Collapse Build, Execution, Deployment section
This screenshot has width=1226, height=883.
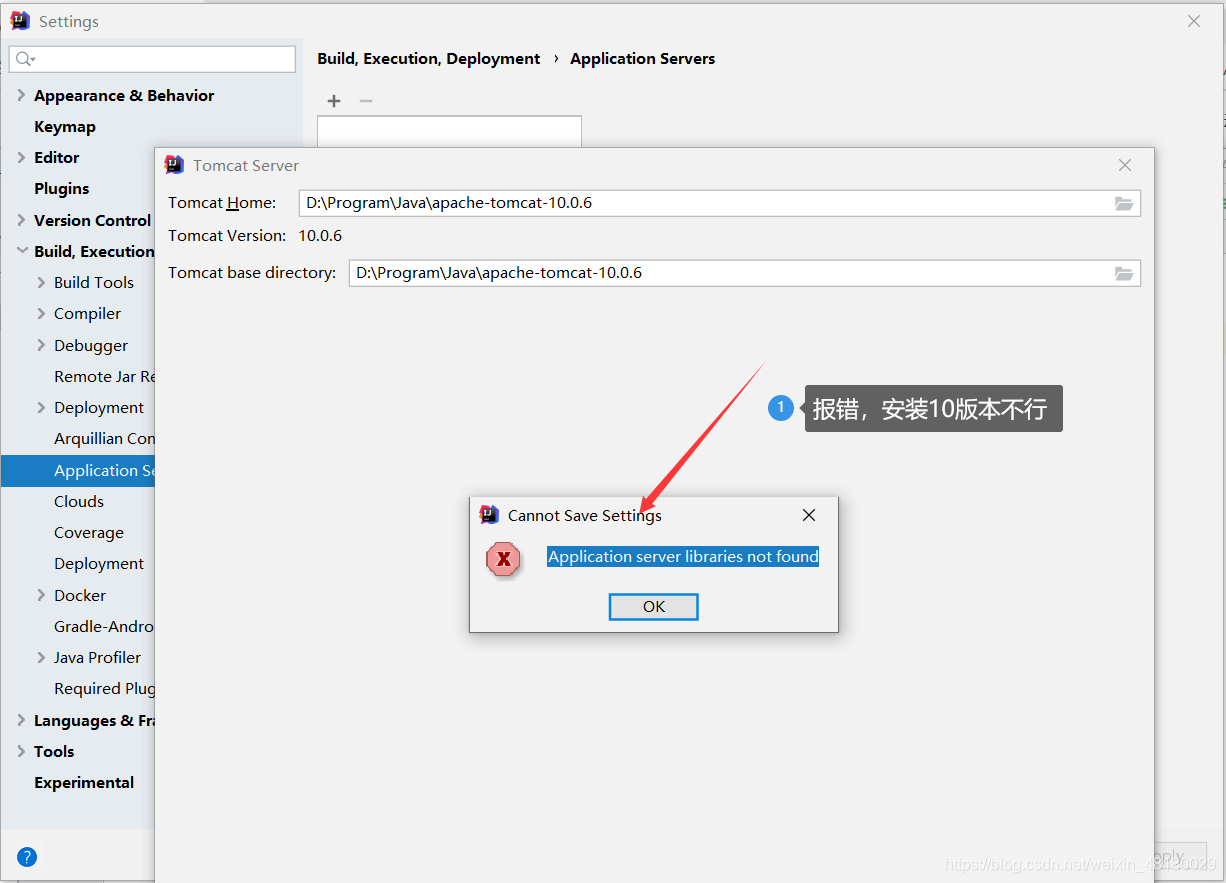21,251
